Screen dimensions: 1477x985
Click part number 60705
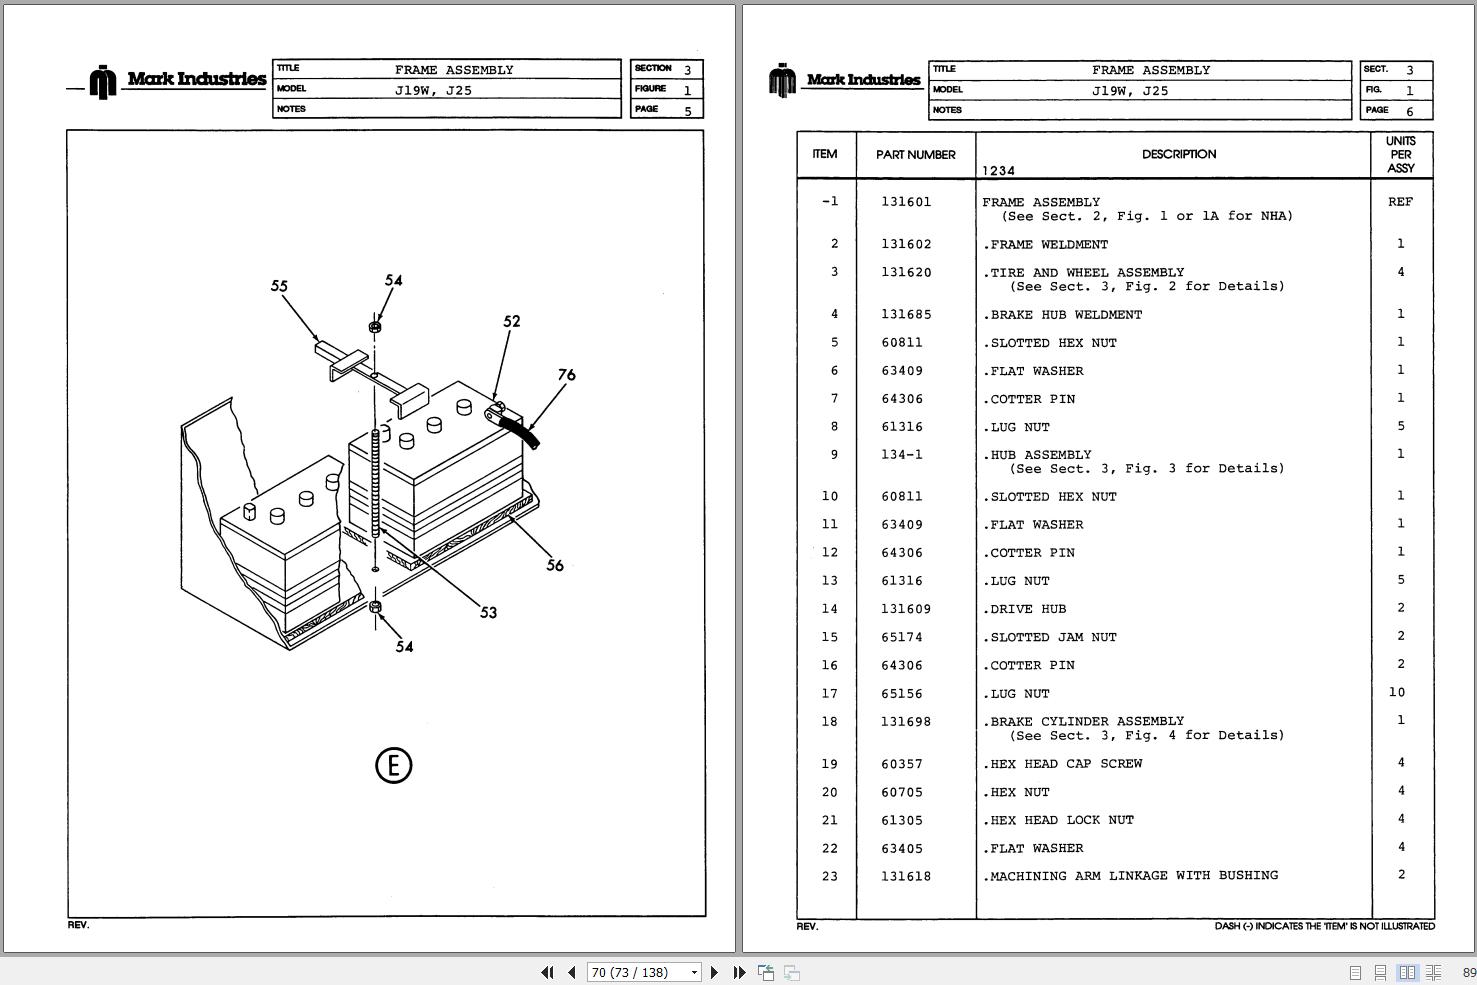tap(902, 791)
